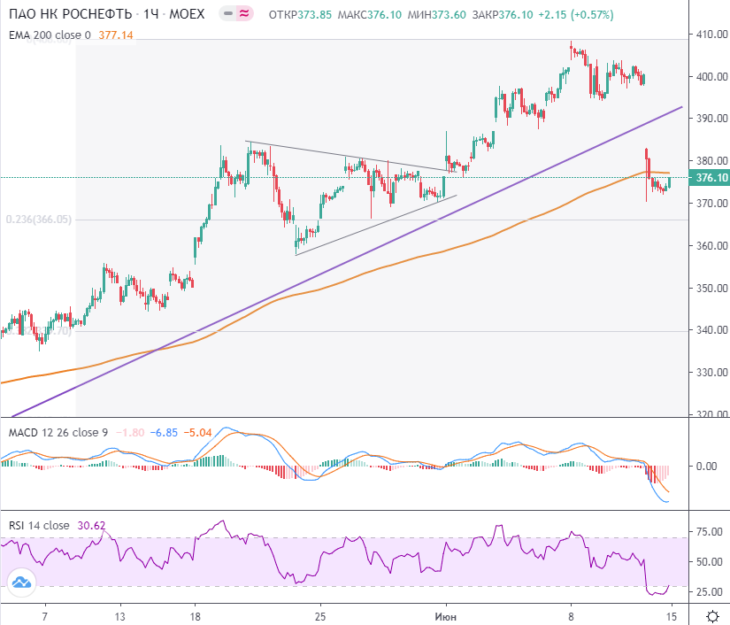This screenshot has width=730, height=625.
Task: Click the ЗАКР close value 376.10
Action: [516, 15]
